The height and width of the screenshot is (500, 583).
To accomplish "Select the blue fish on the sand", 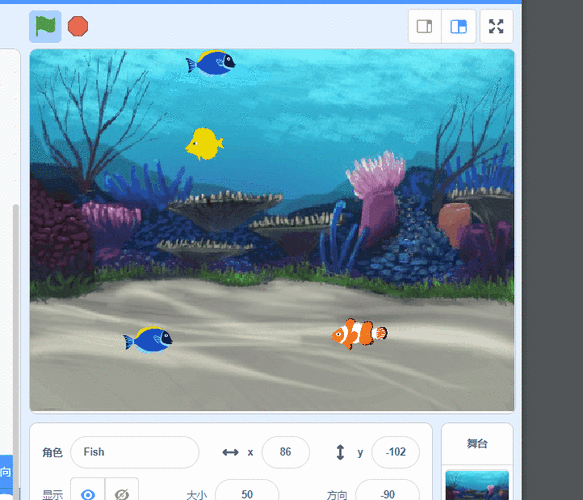I will tap(148, 339).
